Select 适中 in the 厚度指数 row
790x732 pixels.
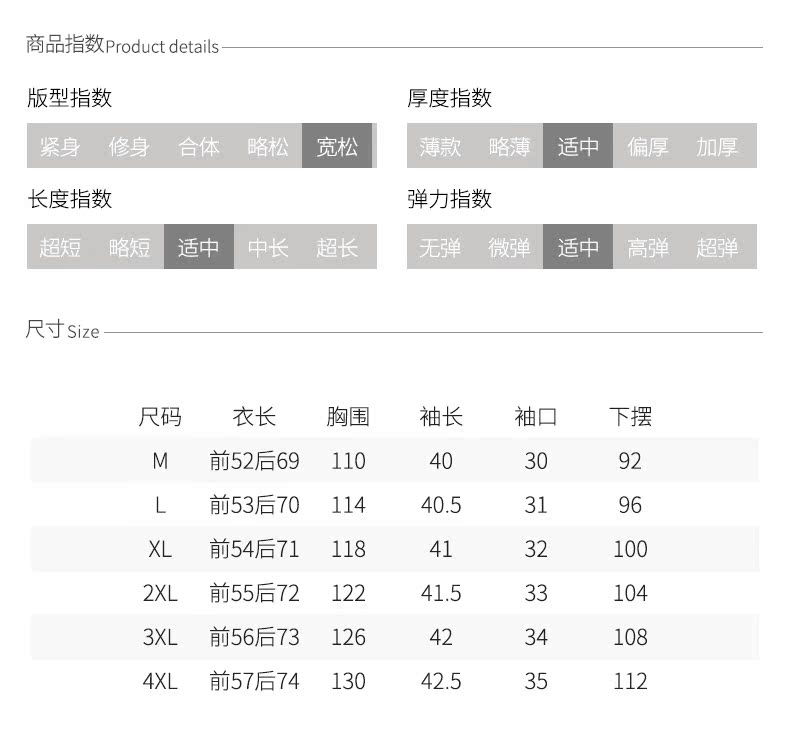[578, 146]
